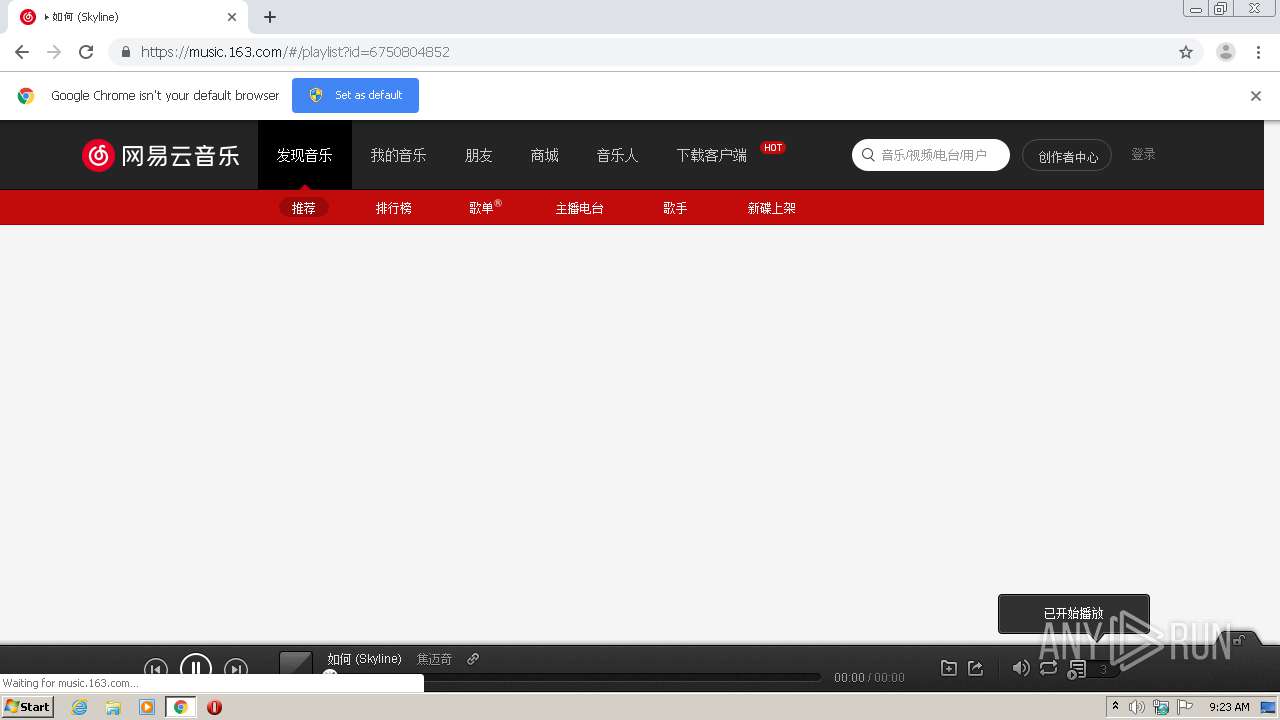This screenshot has width=1280, height=720.
Task: Click the 登录 login link
Action: tap(1143, 154)
